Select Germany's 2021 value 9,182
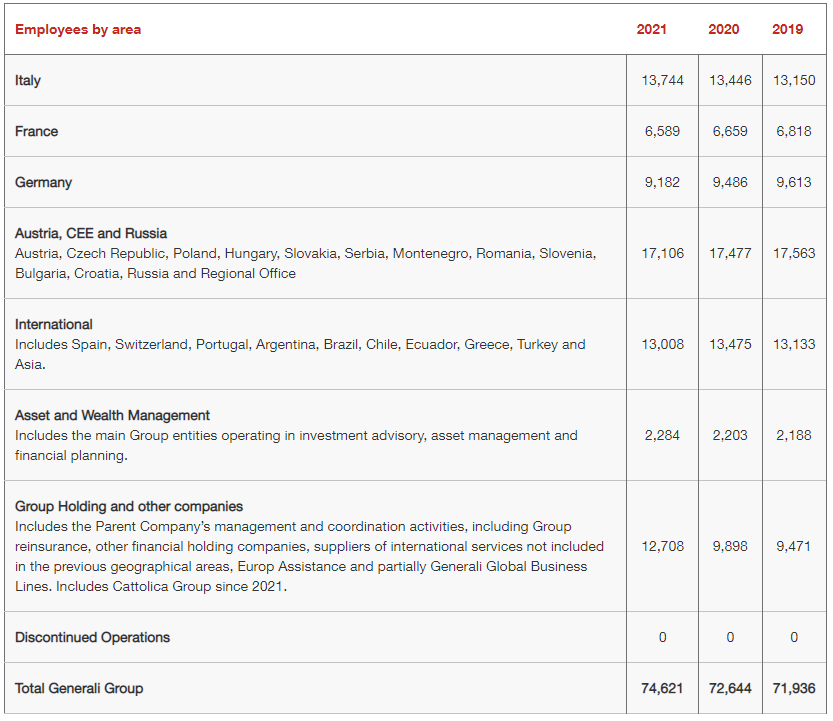833x721 pixels. pyautogui.click(x=662, y=182)
